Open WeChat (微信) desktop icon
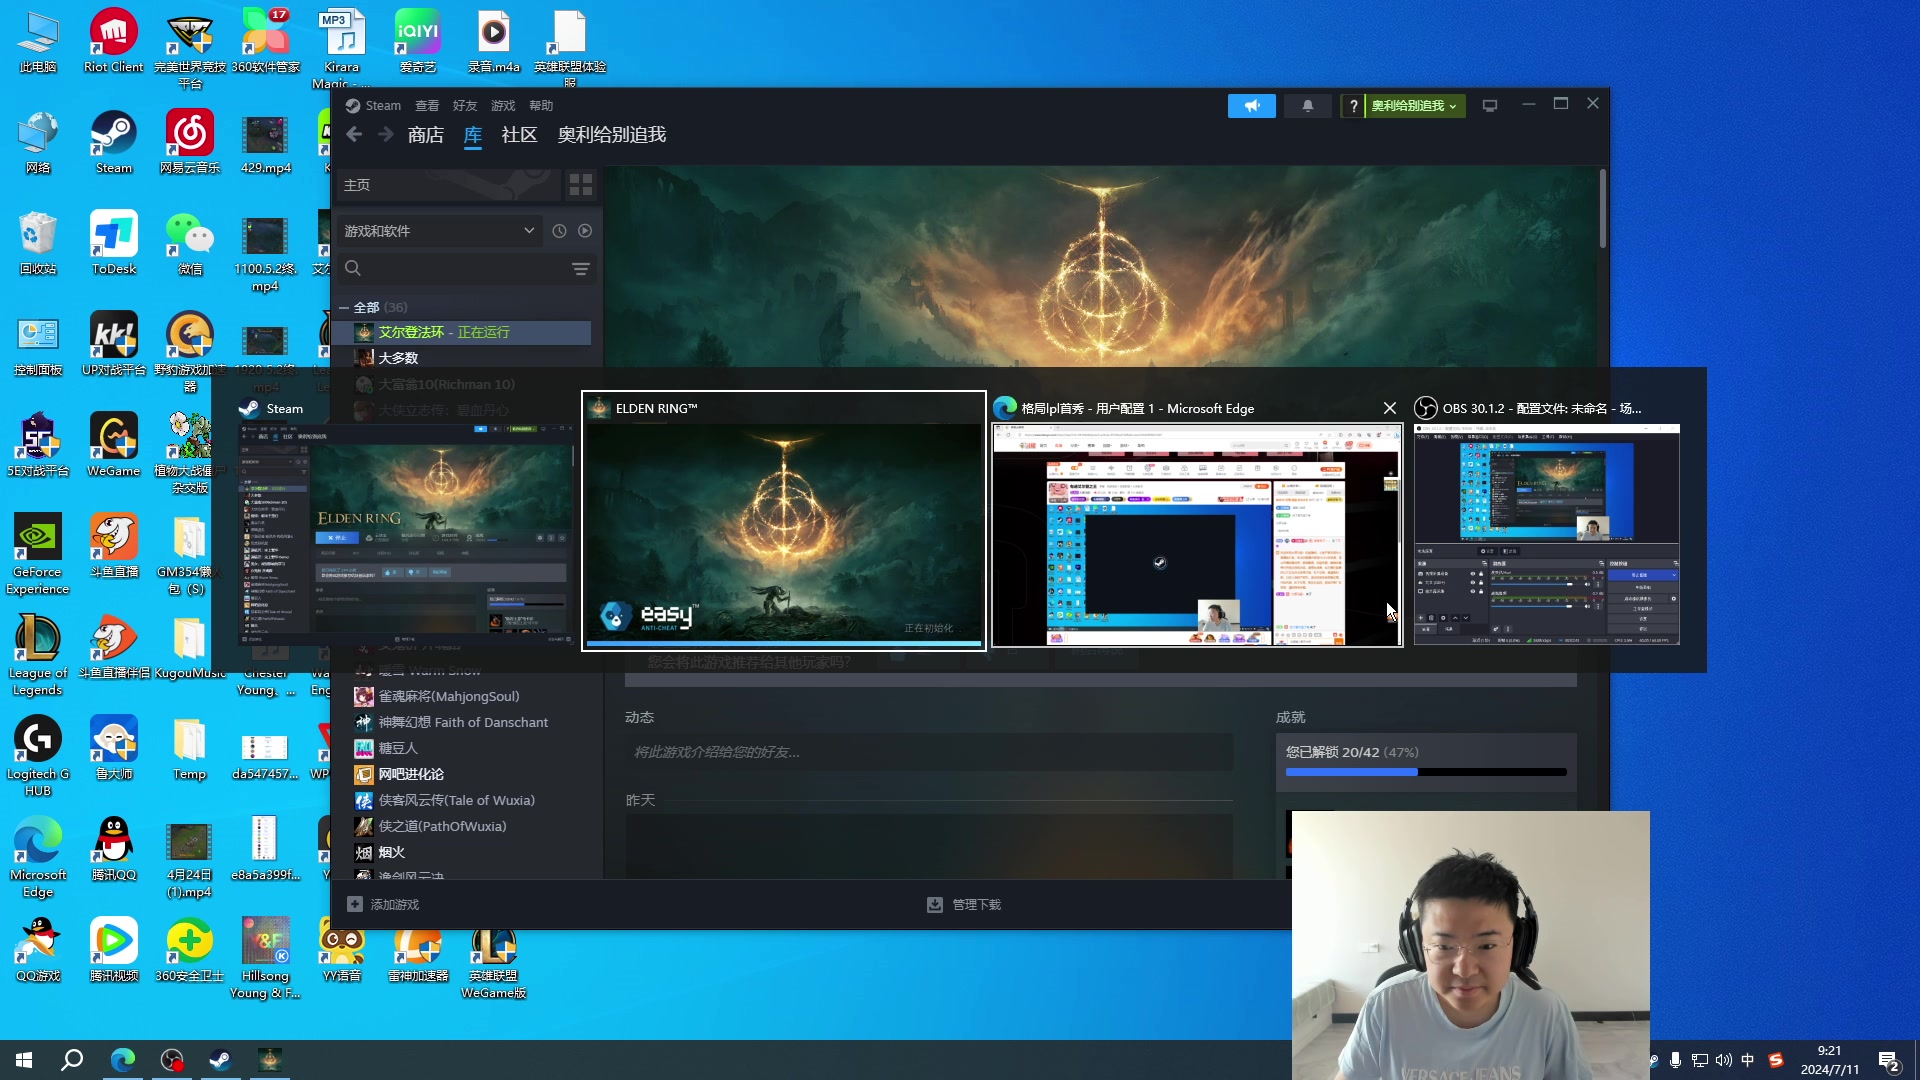Image resolution: width=1920 pixels, height=1080 pixels. (x=190, y=243)
